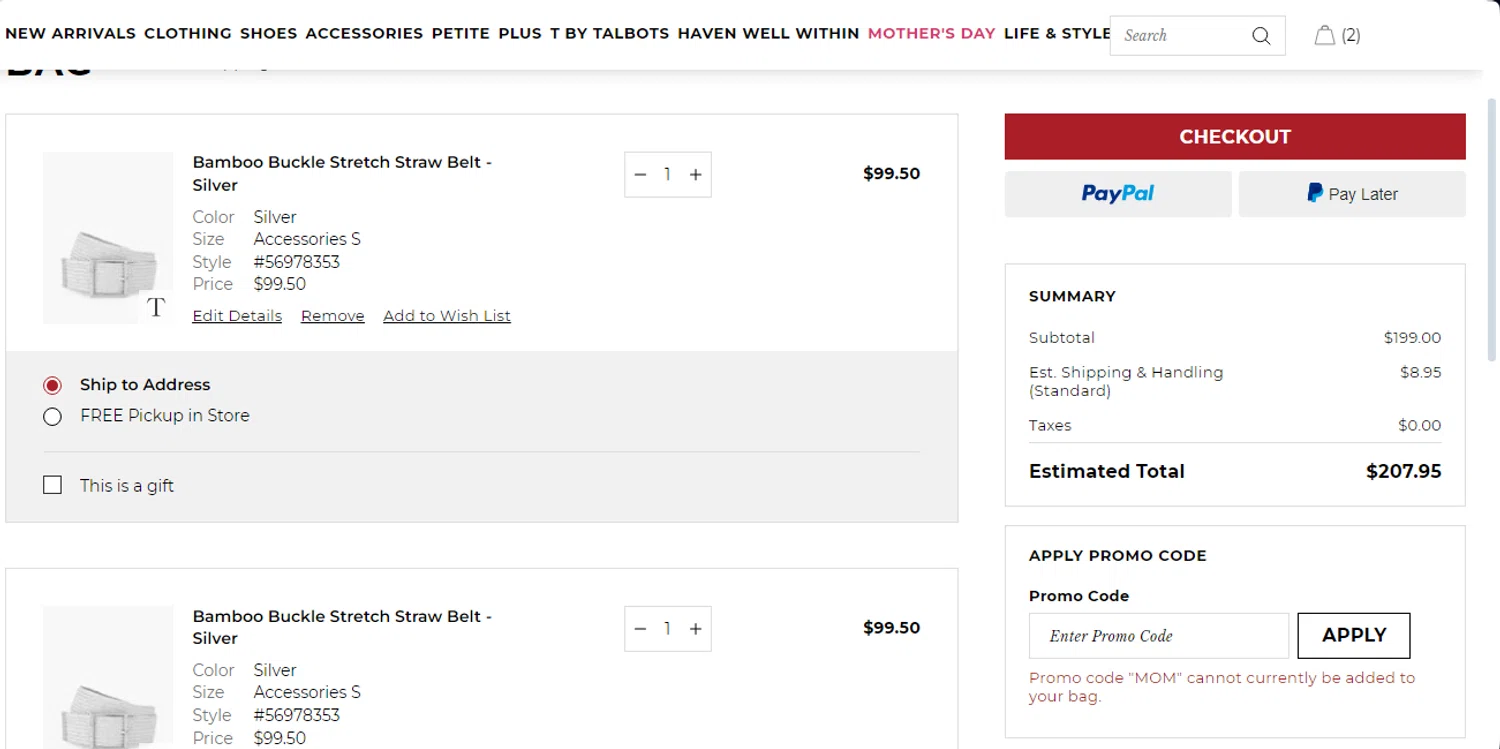Image resolution: width=1500 pixels, height=749 pixels.
Task: Open HAVEN WELL WITHIN menu
Action: pyautogui.click(x=768, y=33)
